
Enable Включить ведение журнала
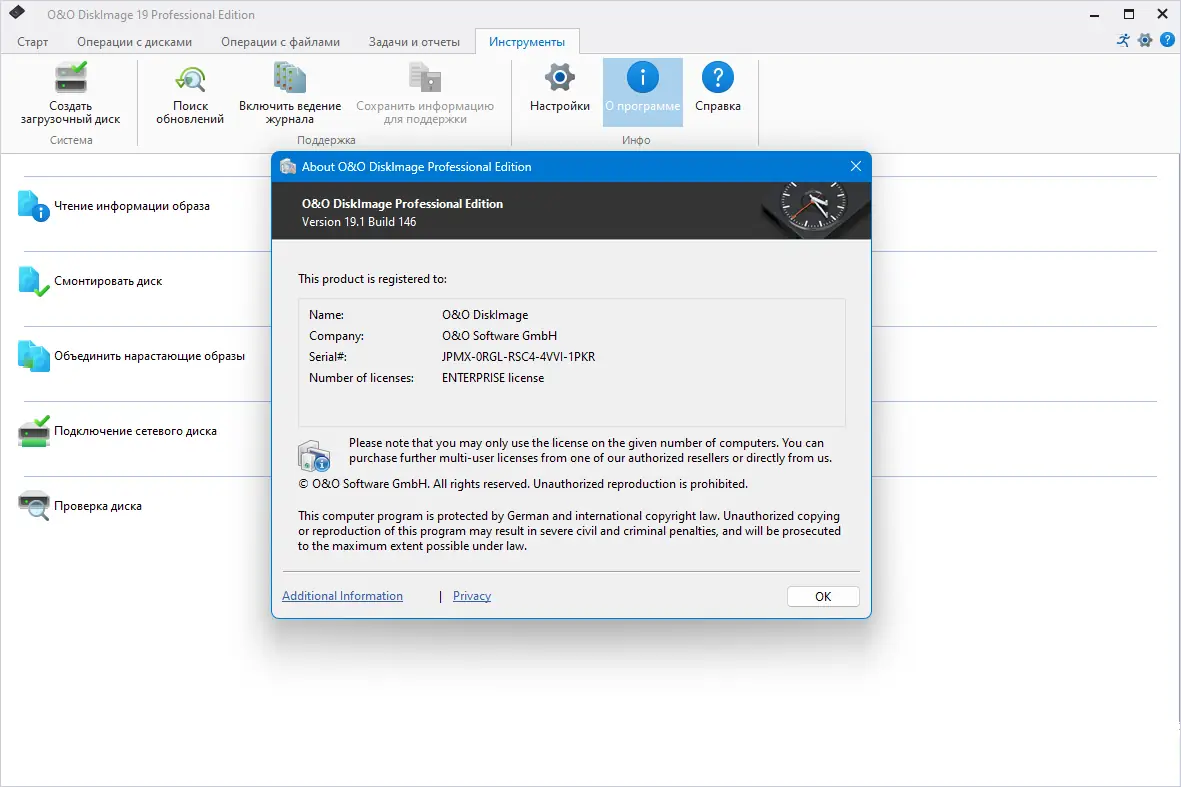[290, 93]
